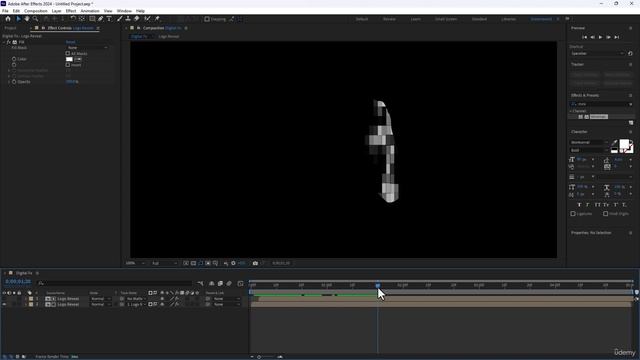Select the Puppet Pin tool

click(157, 19)
